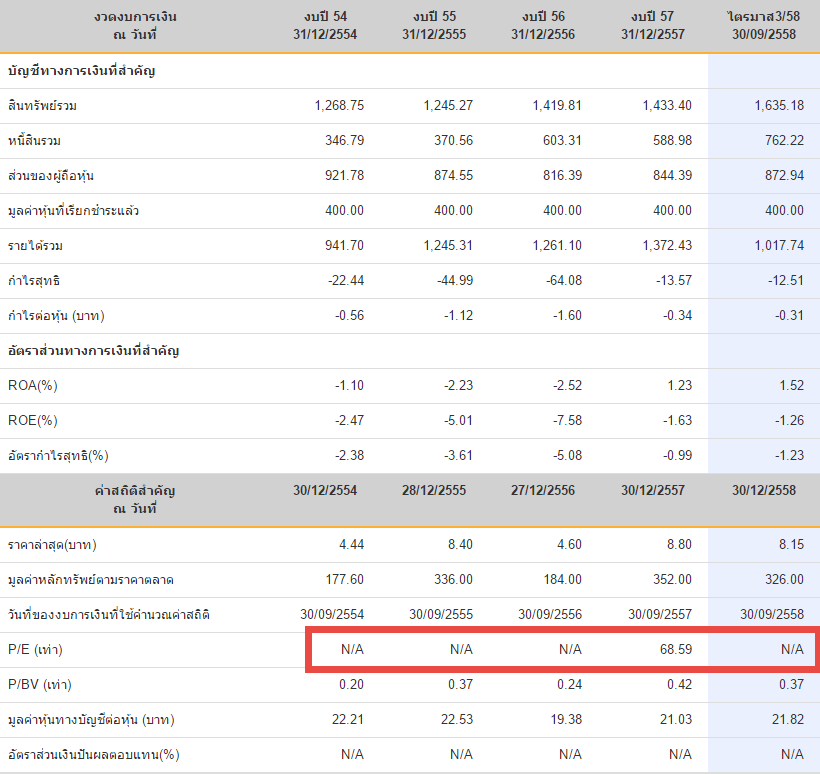Click the บัญชีทางการเงินที่สำคัญ section heading
This screenshot has width=820, height=774.
82,71
